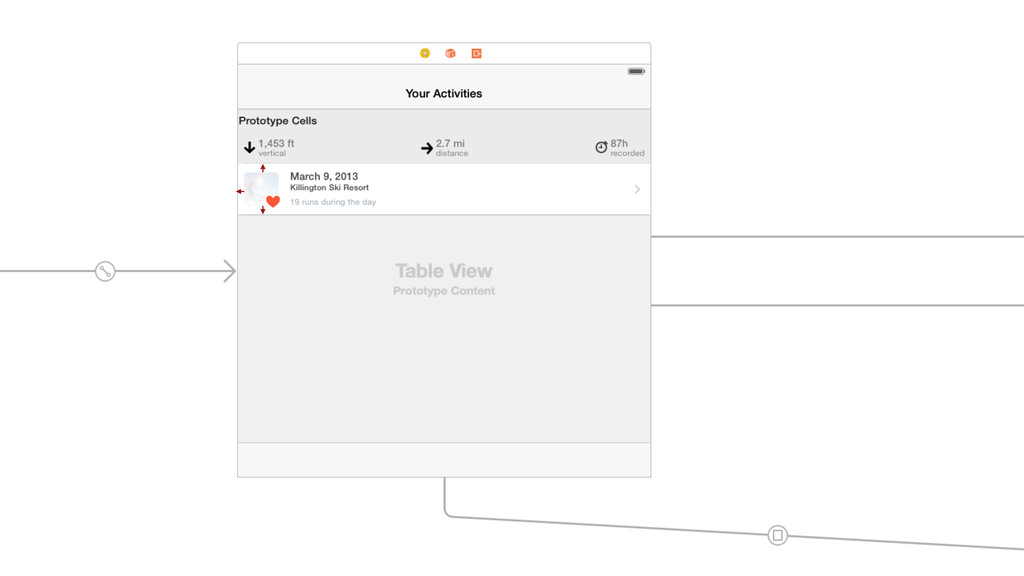Select the 19 runs during the day text
1024x576 pixels.
coord(333,202)
